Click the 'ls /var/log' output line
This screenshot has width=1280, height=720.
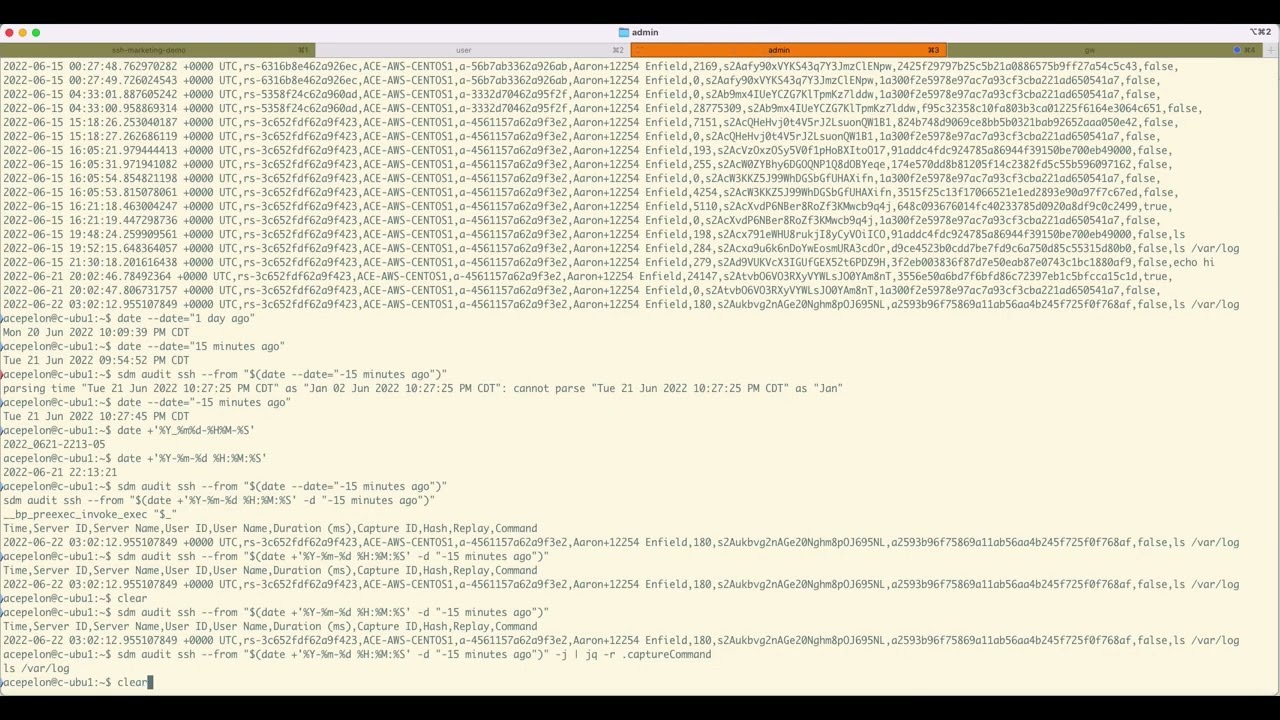coord(36,668)
